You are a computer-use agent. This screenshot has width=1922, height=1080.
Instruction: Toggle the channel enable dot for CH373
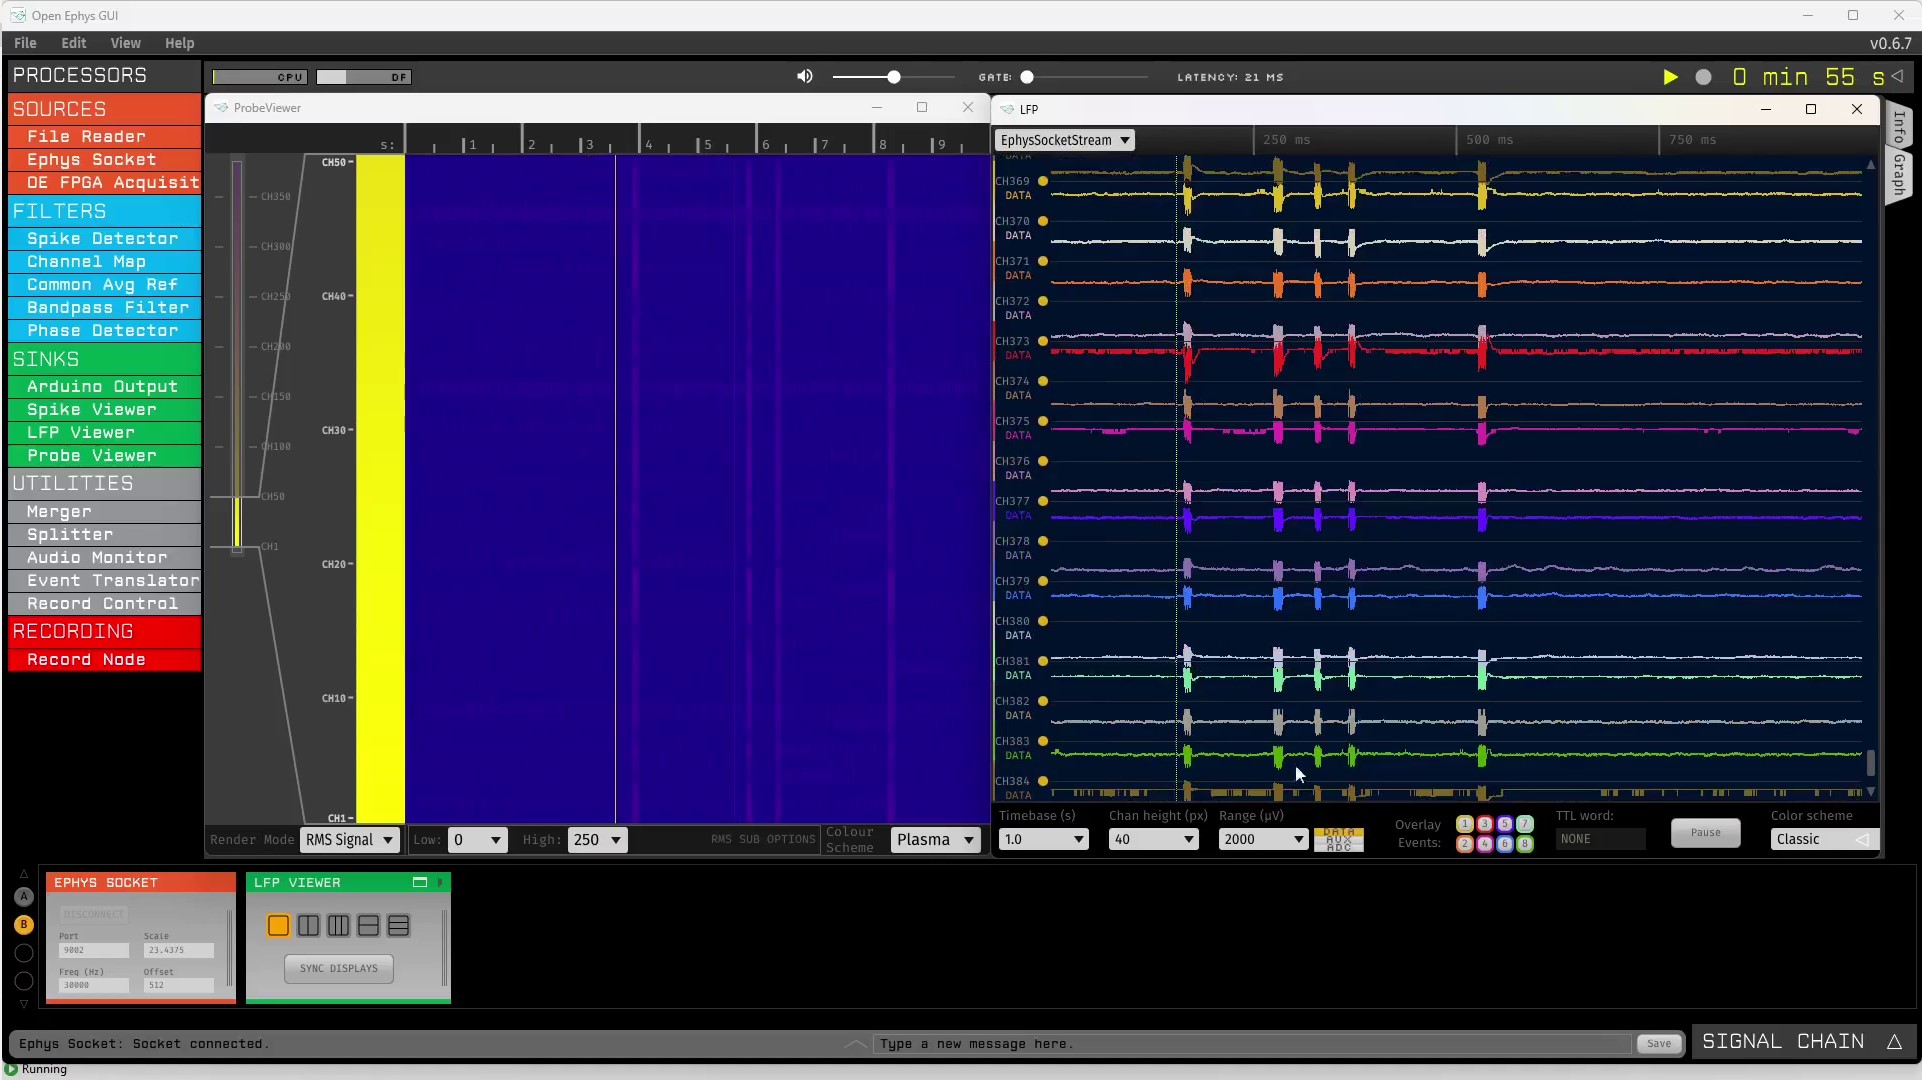point(1043,341)
